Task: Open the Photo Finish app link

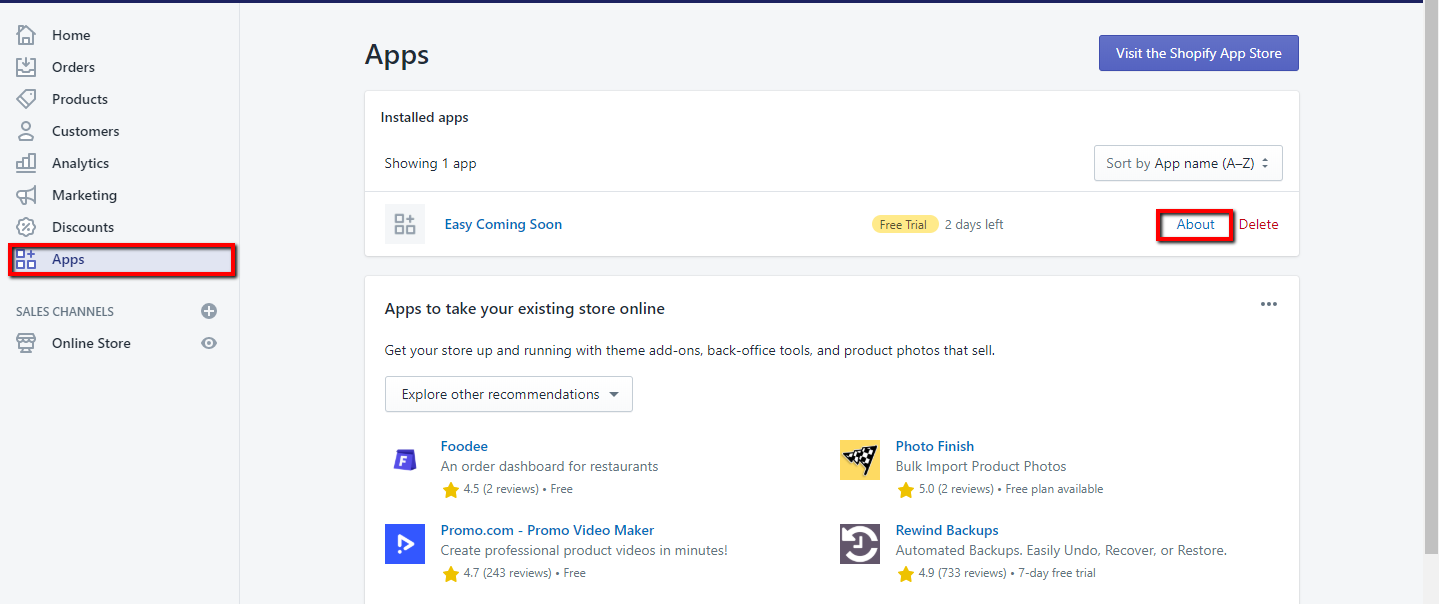Action: point(935,446)
